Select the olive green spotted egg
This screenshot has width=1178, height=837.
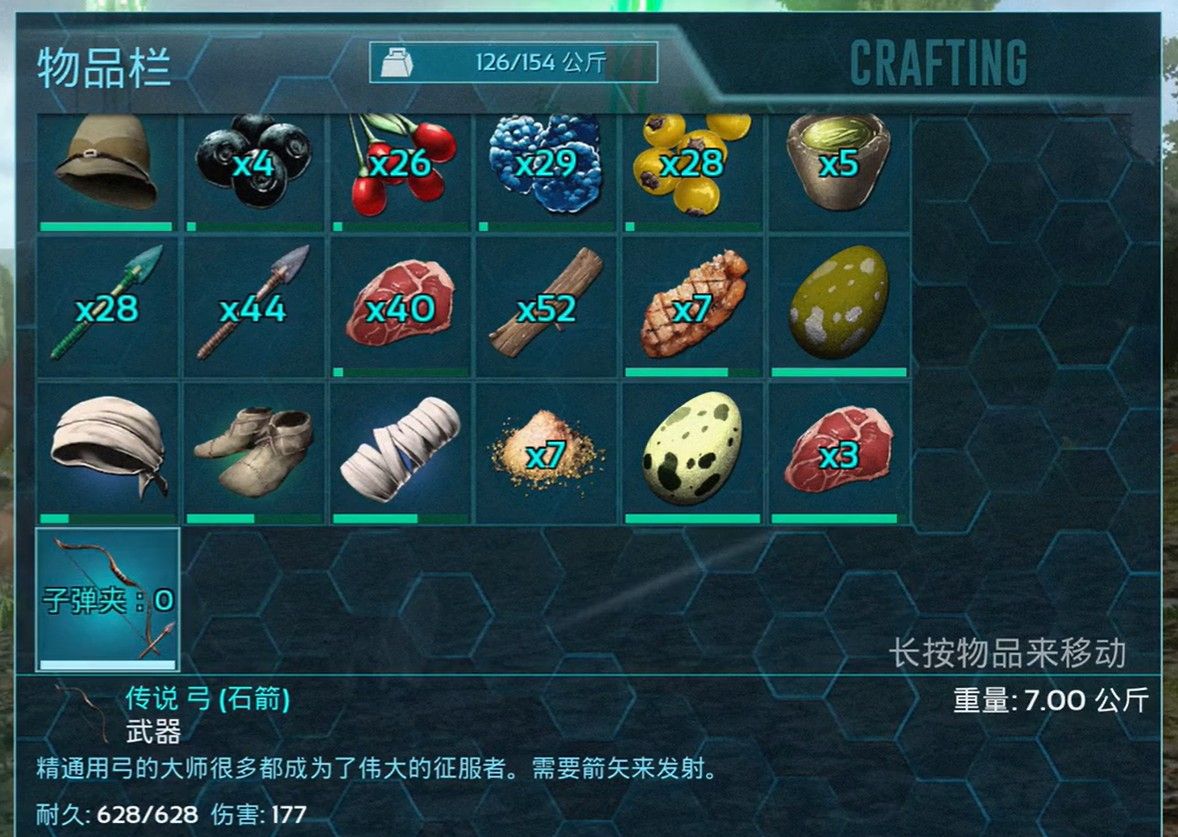tap(838, 307)
